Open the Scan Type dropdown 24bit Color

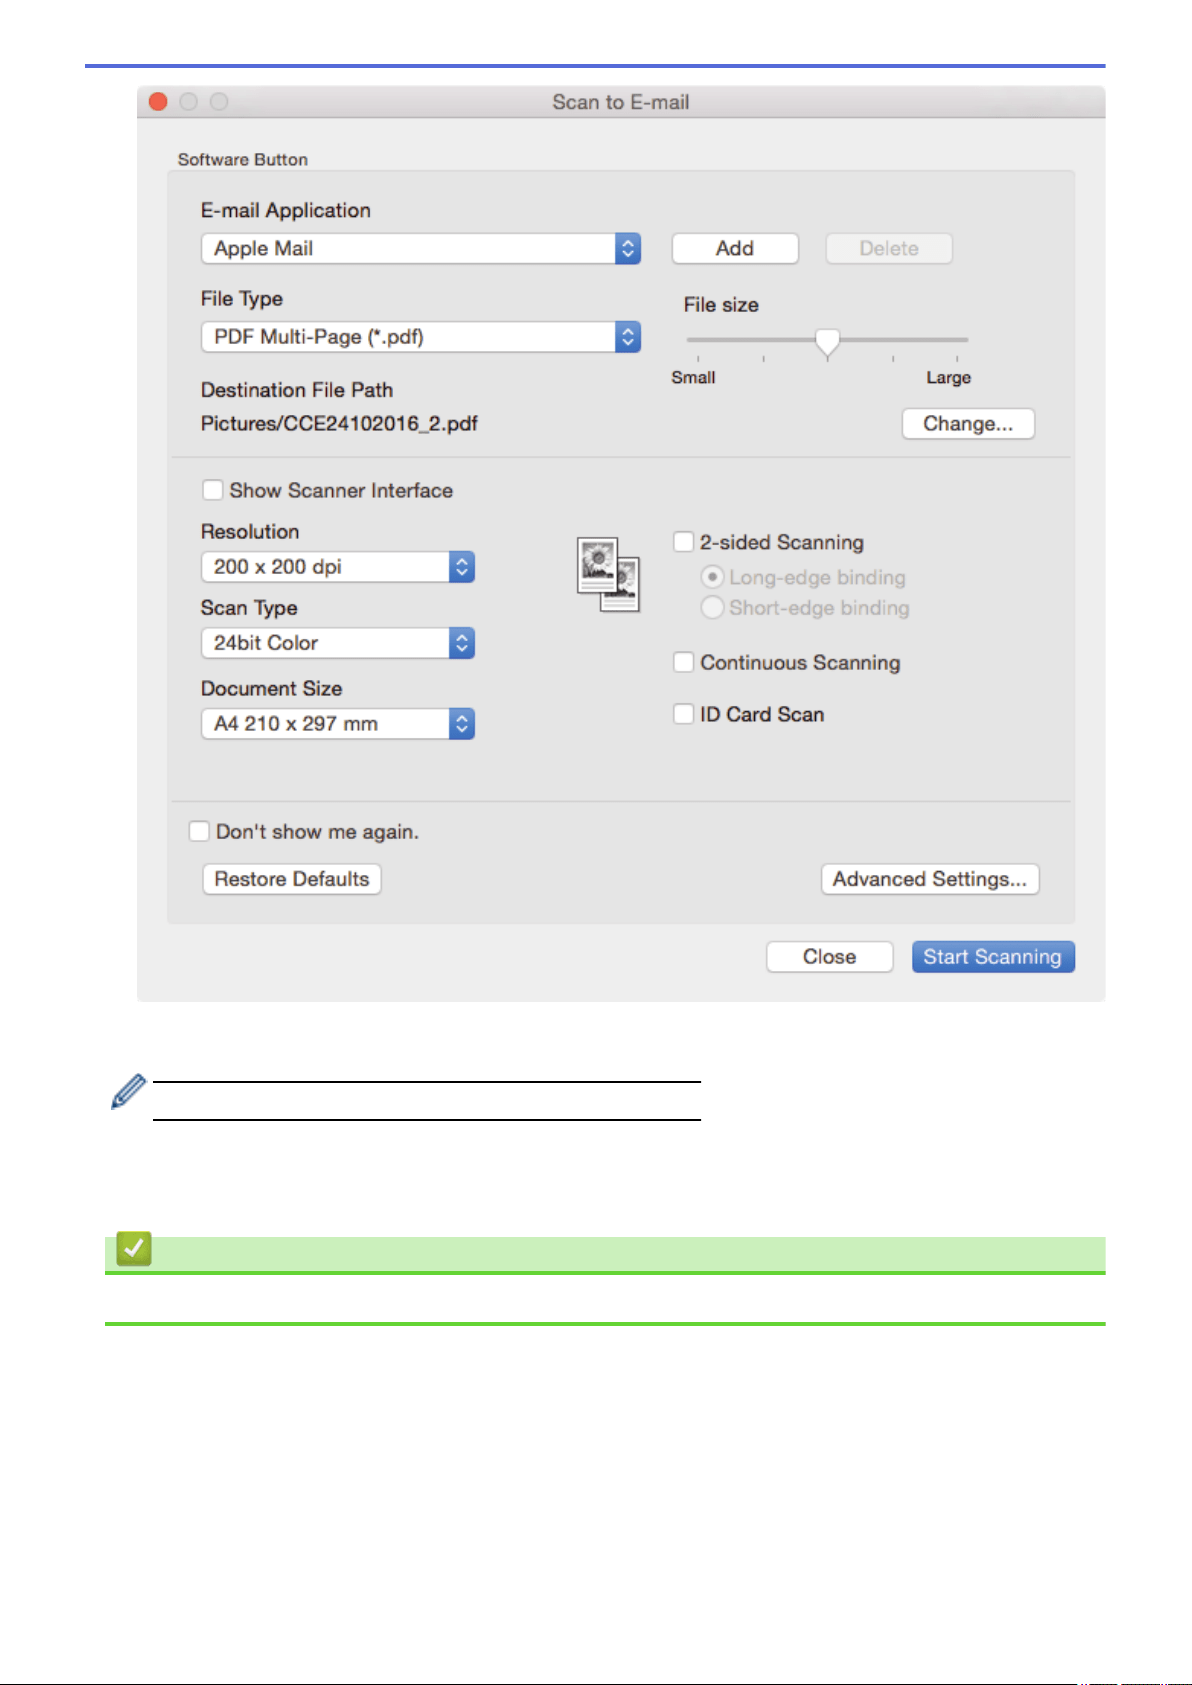coord(338,643)
